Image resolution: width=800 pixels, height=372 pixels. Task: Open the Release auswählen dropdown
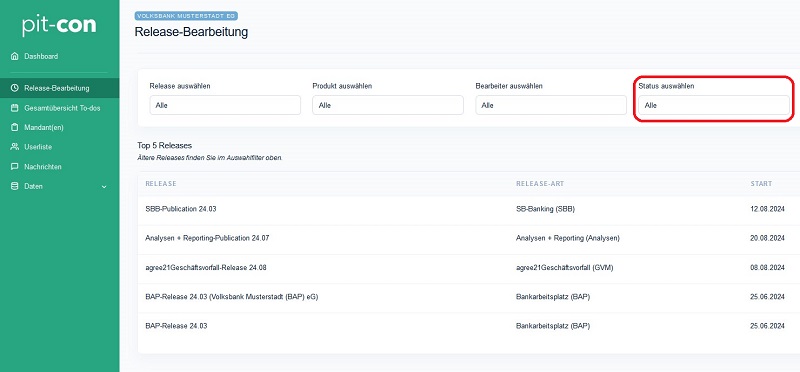(225, 105)
